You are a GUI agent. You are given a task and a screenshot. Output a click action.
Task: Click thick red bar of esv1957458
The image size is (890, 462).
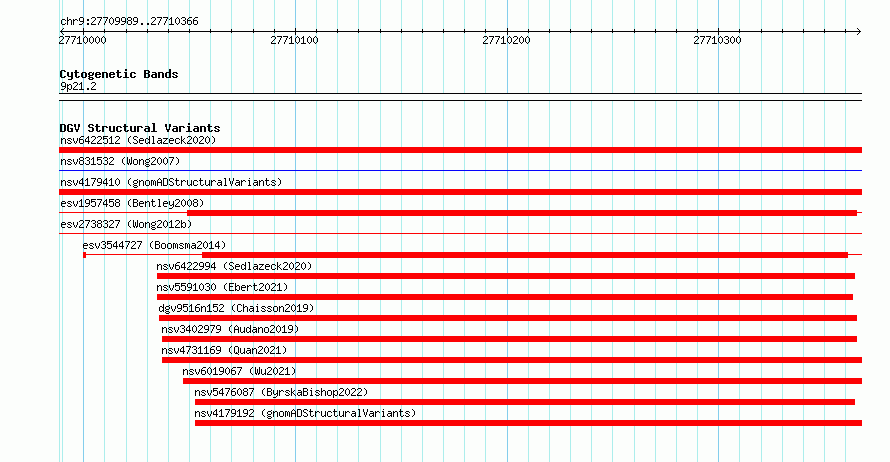coord(522,213)
